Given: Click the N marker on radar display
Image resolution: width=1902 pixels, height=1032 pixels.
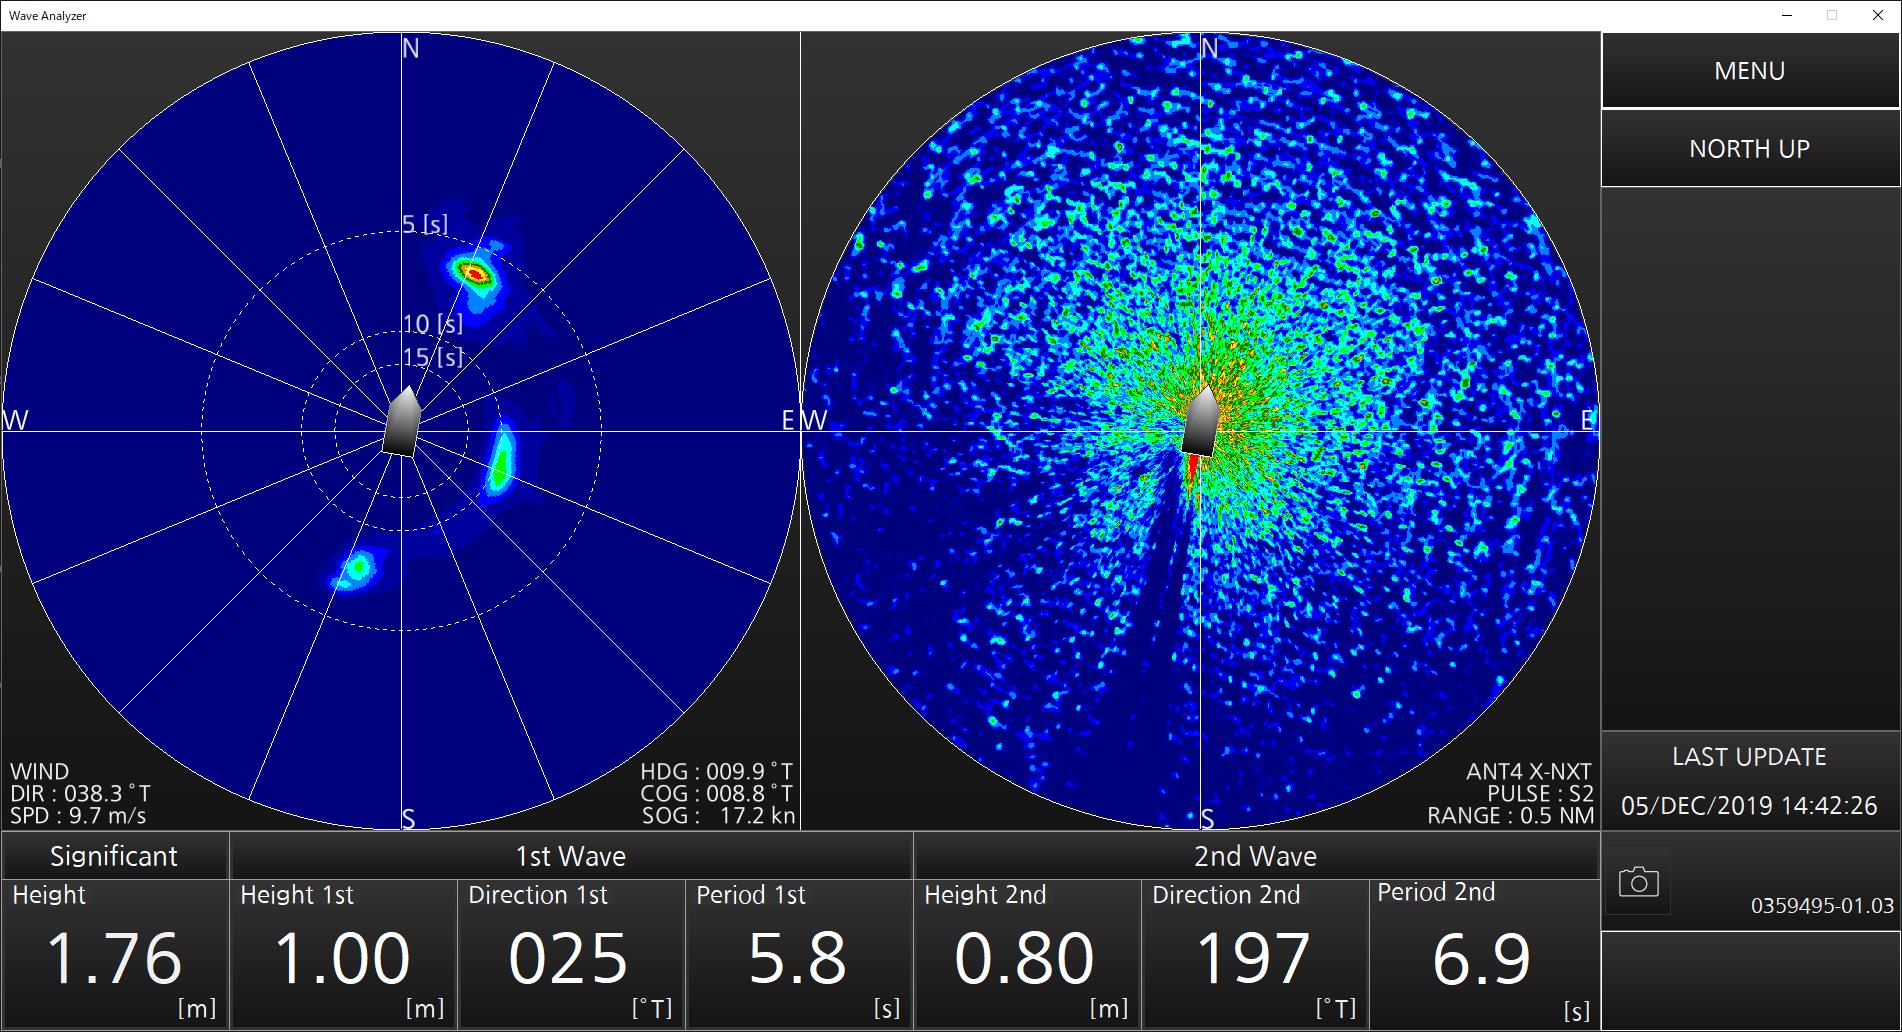Looking at the screenshot, I should (1210, 48).
